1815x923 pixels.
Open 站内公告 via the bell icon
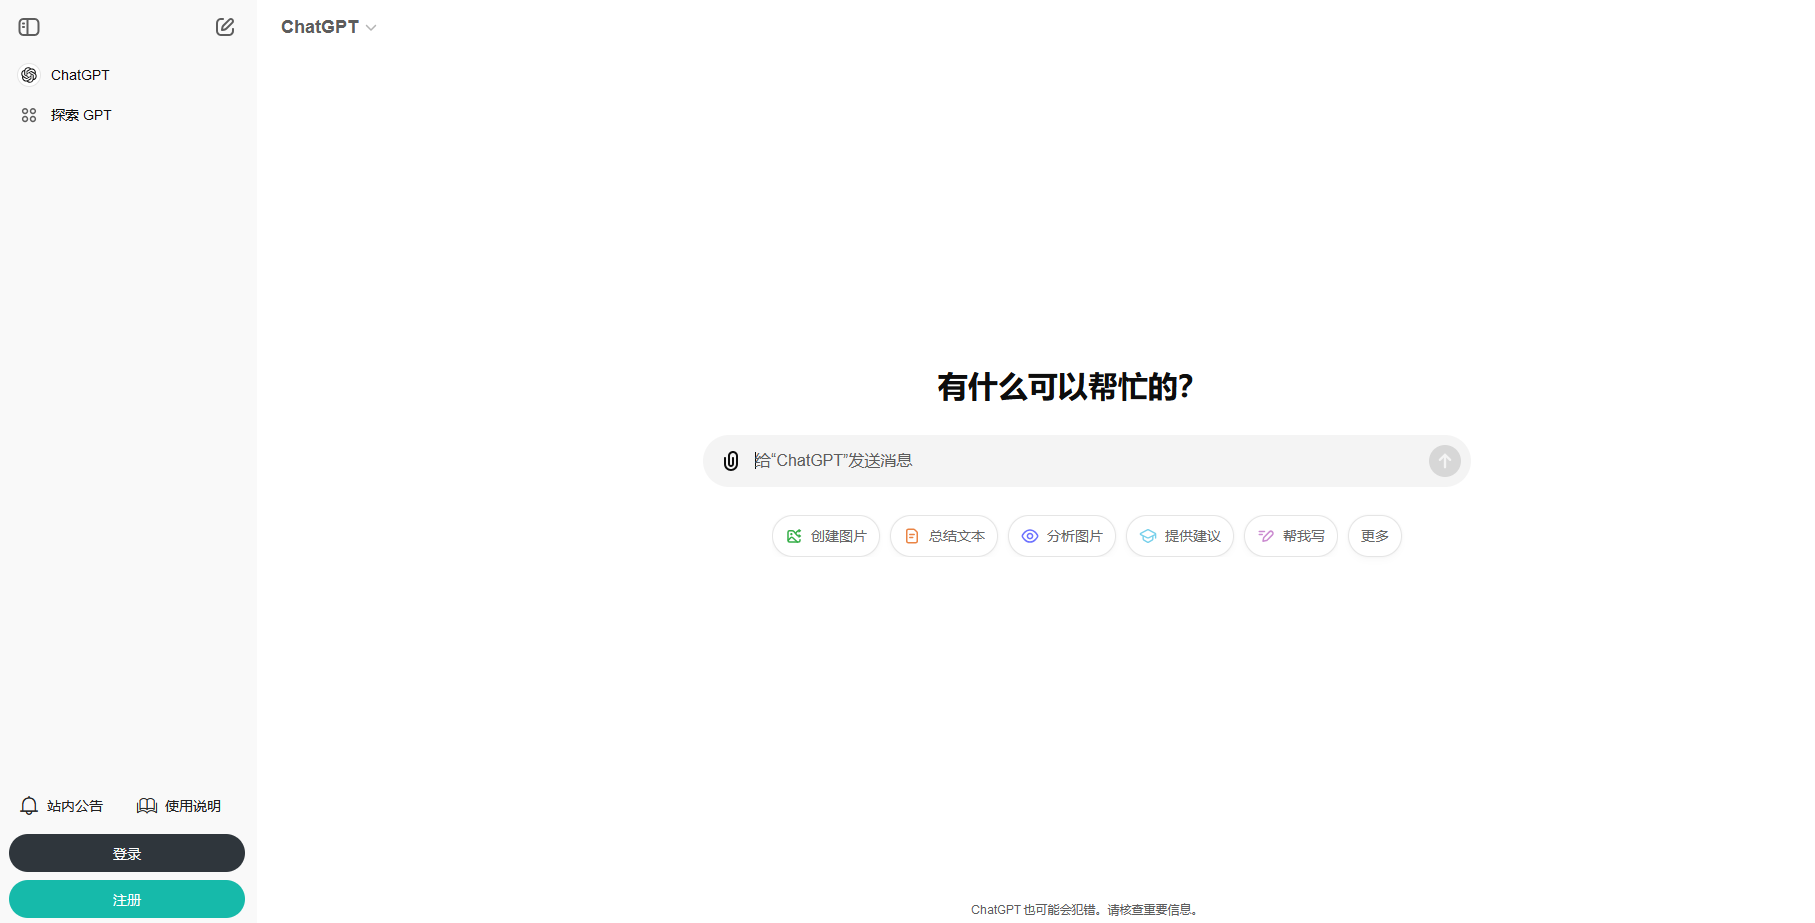pyautogui.click(x=28, y=805)
